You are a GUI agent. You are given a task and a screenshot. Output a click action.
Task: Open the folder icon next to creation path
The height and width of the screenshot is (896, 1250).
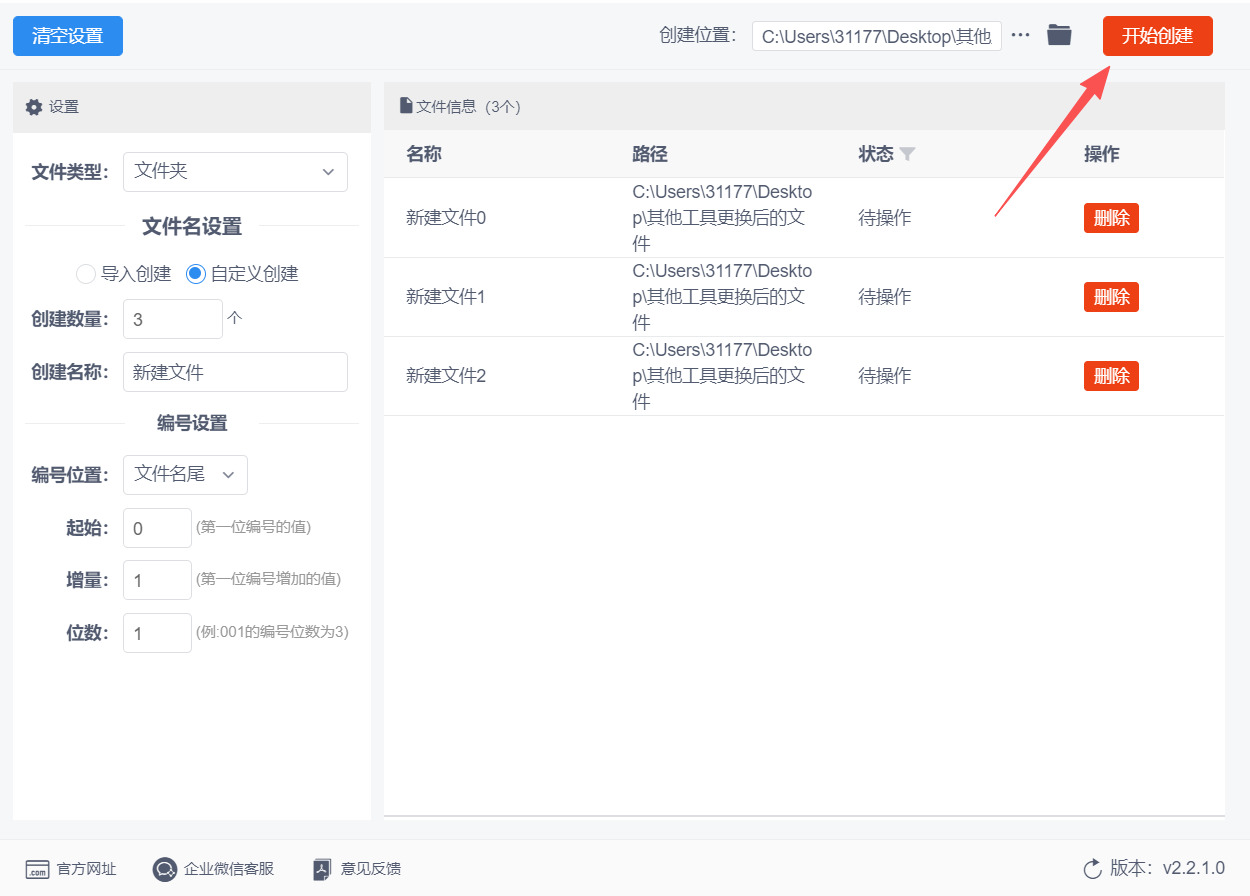coord(1059,35)
